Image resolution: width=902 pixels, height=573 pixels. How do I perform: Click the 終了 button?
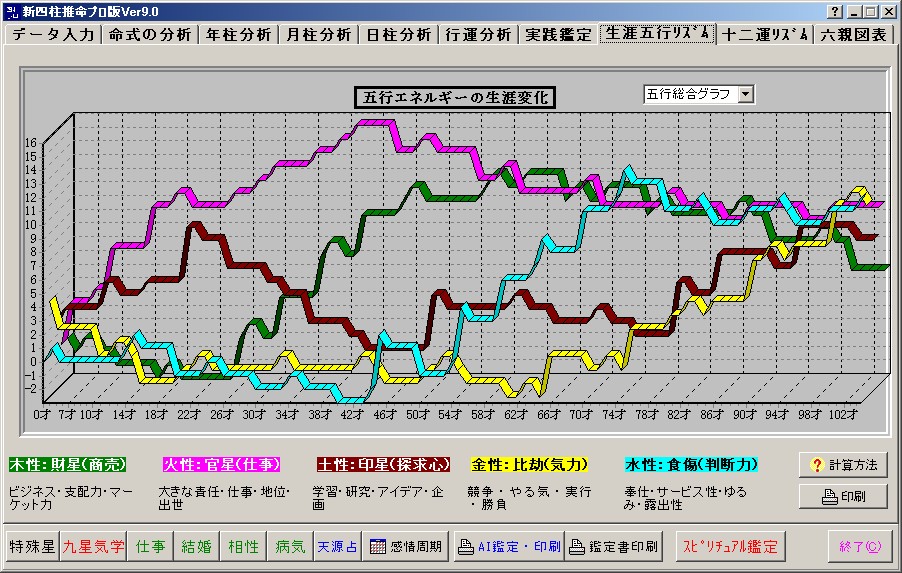coord(860,546)
